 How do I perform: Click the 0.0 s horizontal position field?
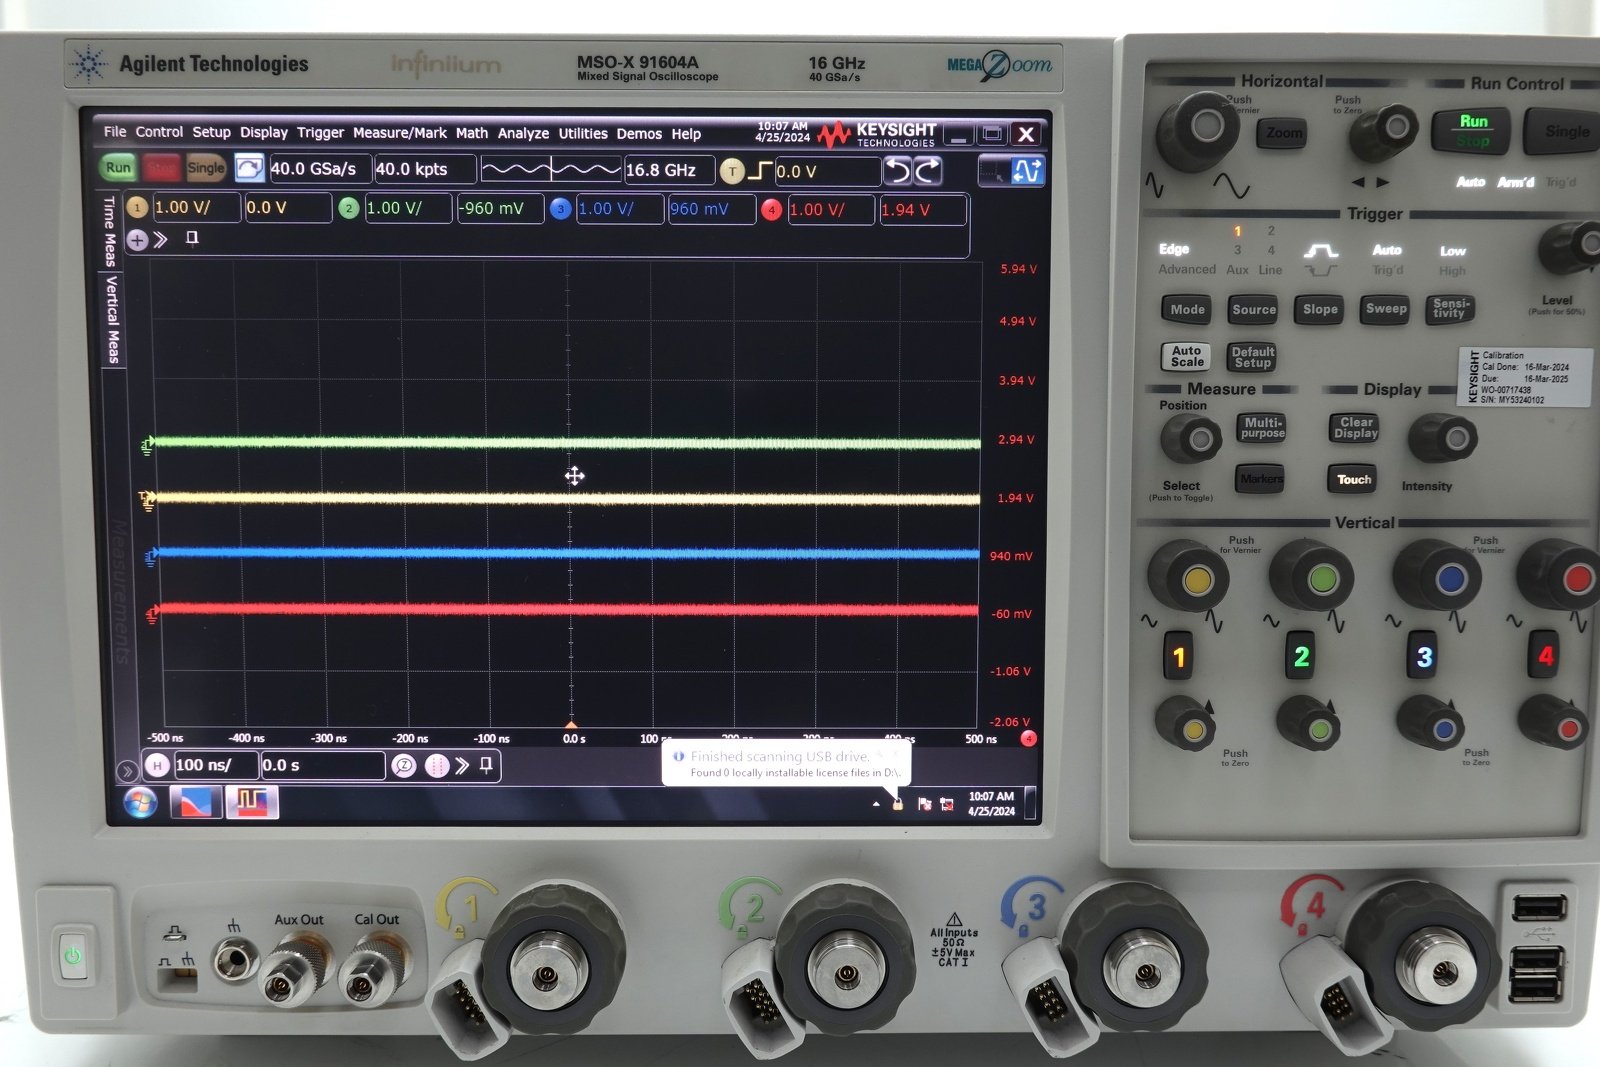click(322, 766)
